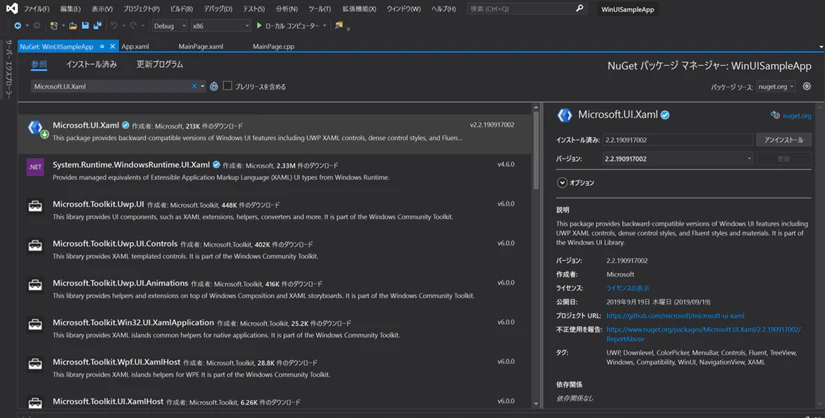Click the package list vertical scrollbar
Screen dimensions: 825x418
pos(536,255)
